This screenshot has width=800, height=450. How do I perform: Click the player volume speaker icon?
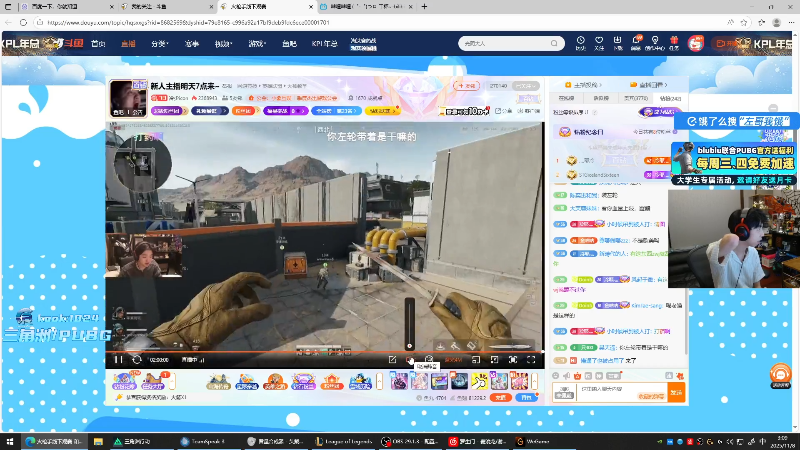tap(410, 360)
